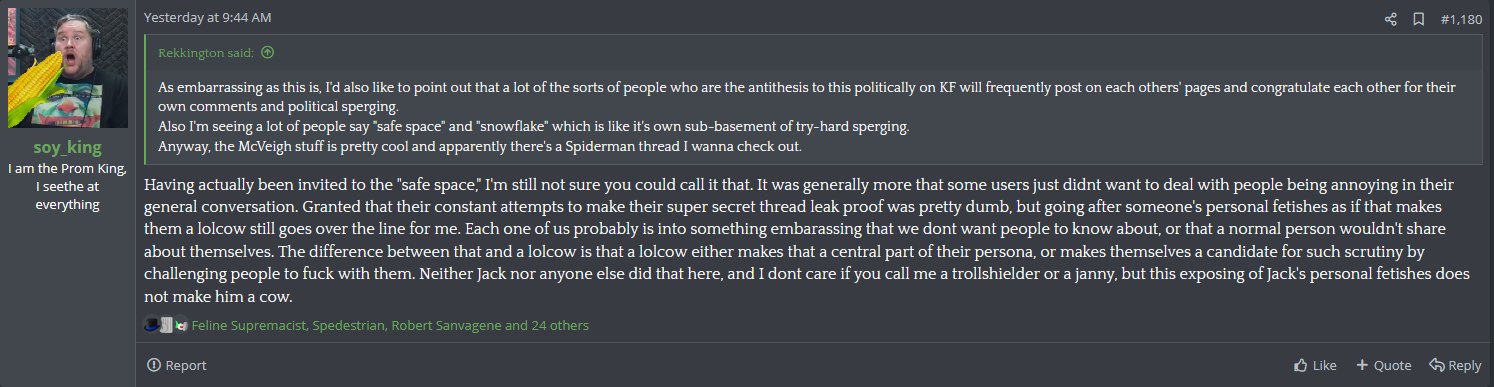The width and height of the screenshot is (1494, 387).
Task: Add the post to multi-quote
Action: click(x=1384, y=365)
